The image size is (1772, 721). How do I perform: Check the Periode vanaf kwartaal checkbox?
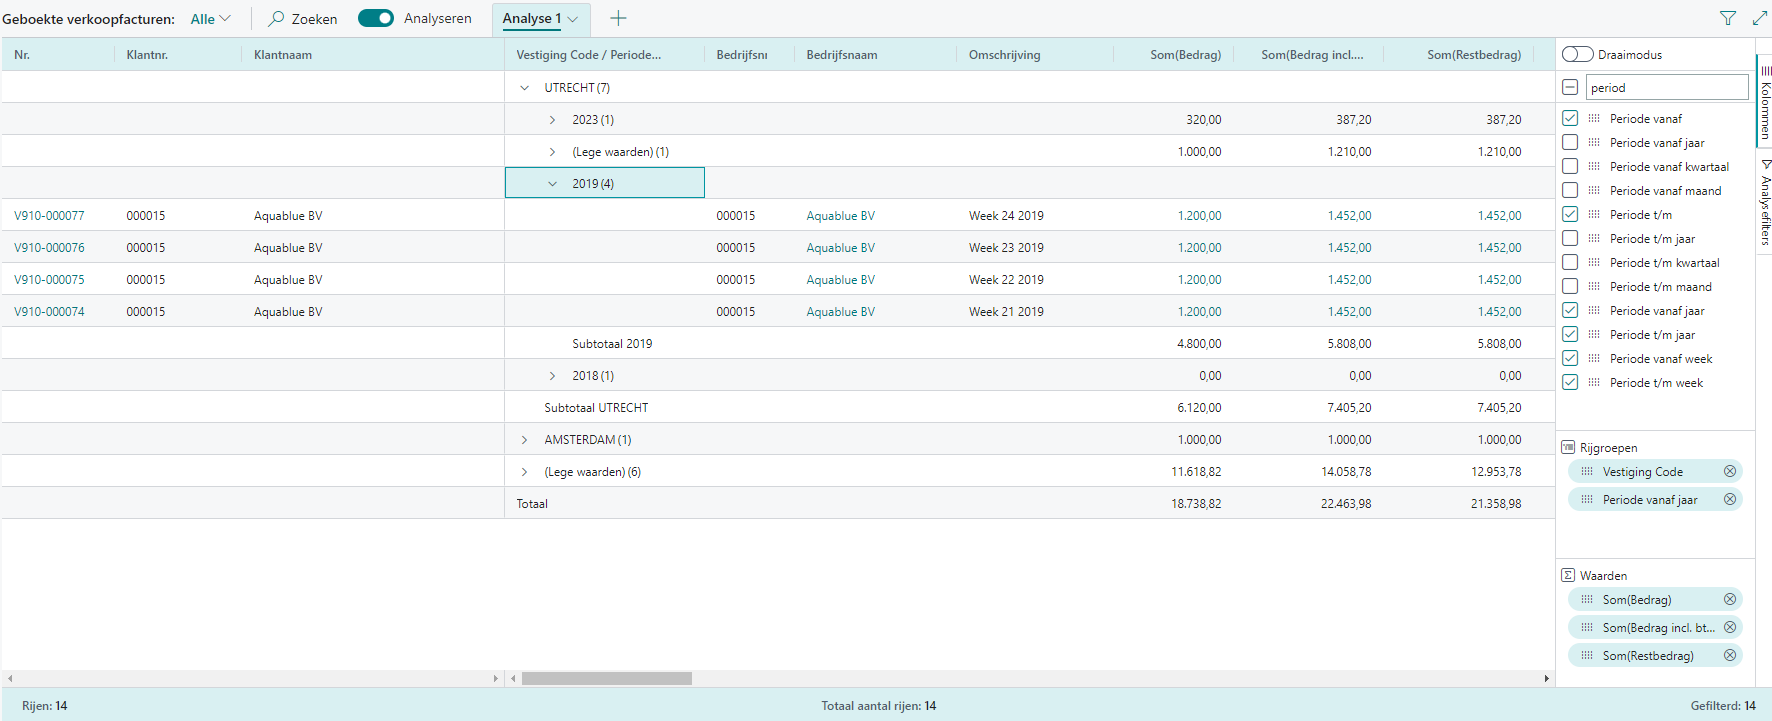[x=1570, y=166]
